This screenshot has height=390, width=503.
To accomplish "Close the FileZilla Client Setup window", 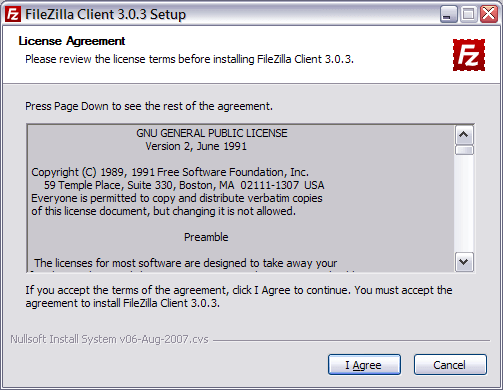I will 489,14.
